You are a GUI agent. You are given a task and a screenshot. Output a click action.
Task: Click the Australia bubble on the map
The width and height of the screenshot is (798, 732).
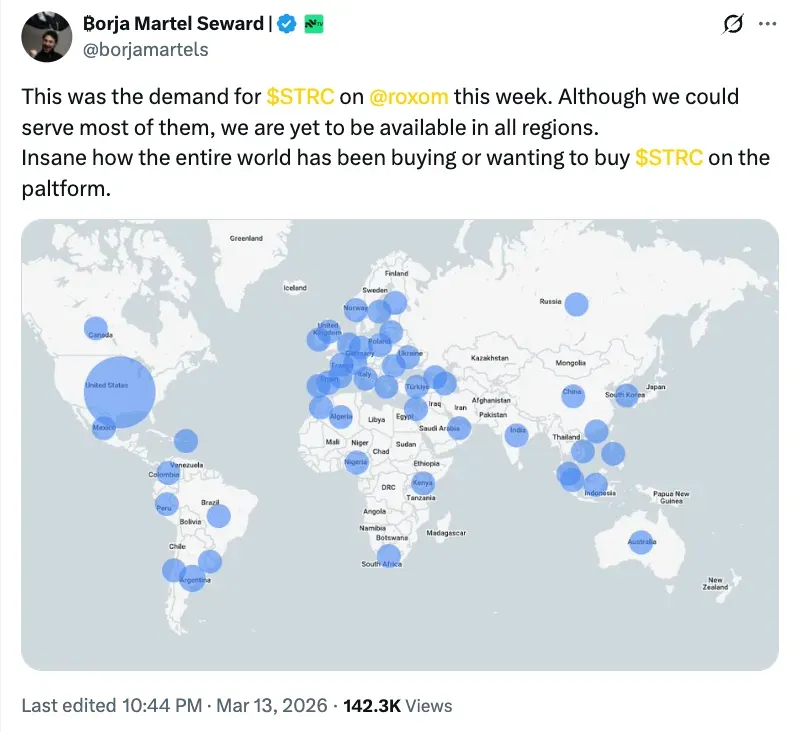[641, 543]
